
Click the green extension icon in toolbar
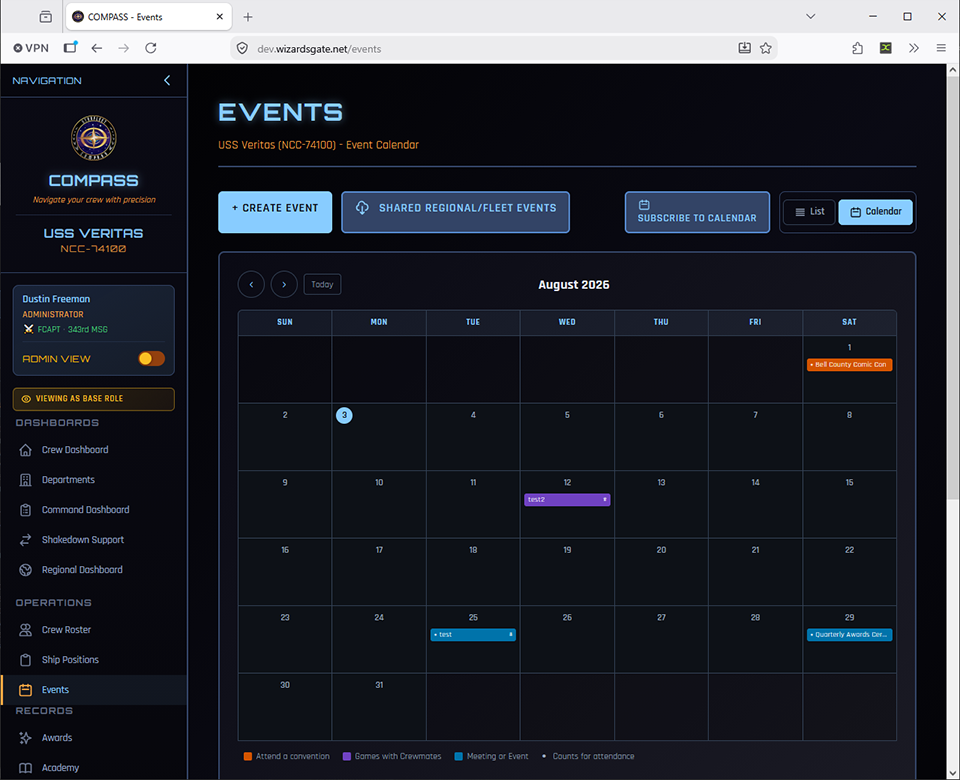point(885,48)
